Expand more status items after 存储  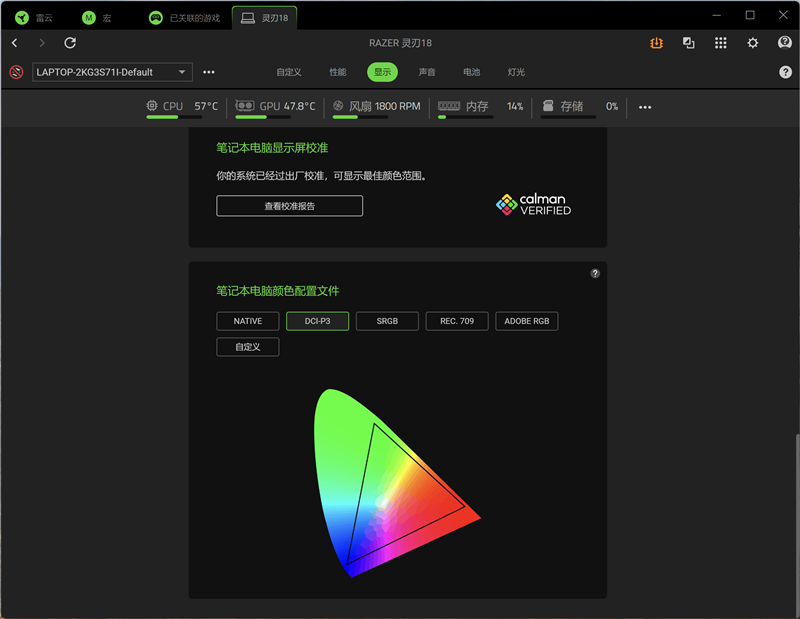[645, 107]
